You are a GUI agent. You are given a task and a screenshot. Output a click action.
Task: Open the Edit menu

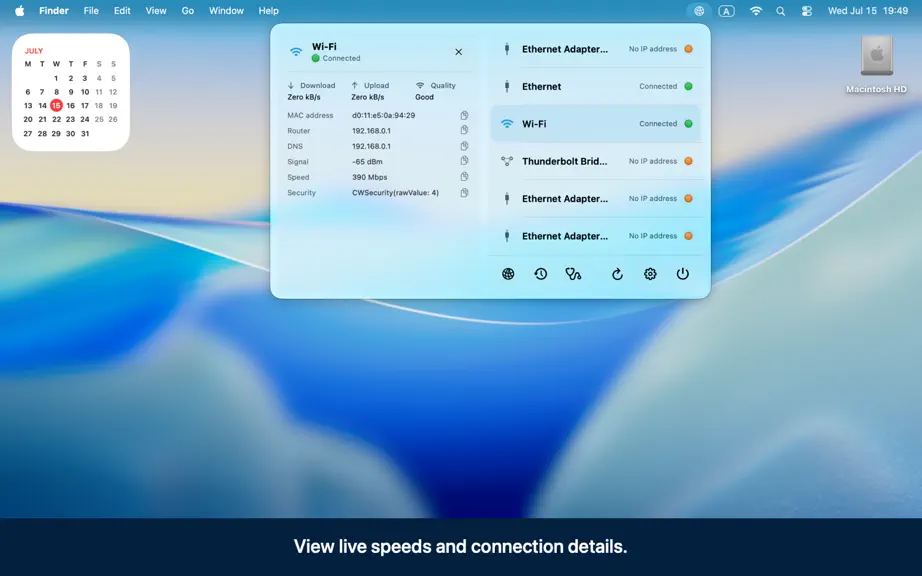point(122,11)
